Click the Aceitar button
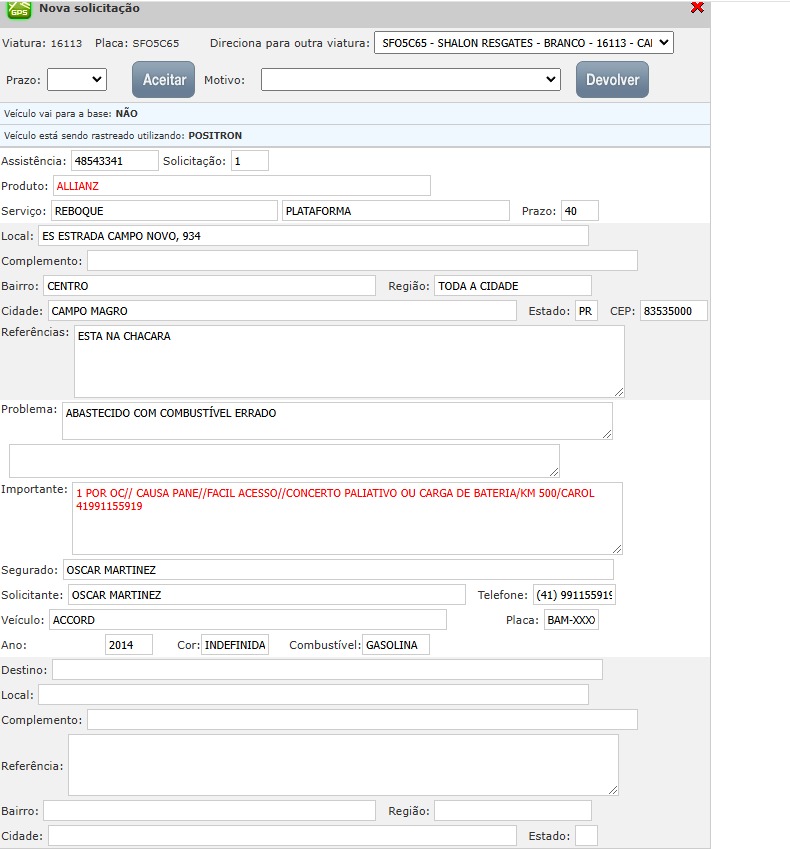790x849 pixels. (164, 80)
